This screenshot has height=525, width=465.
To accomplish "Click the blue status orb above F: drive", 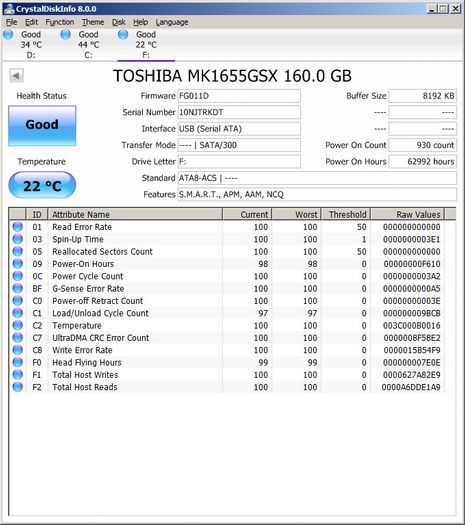I will click(123, 34).
